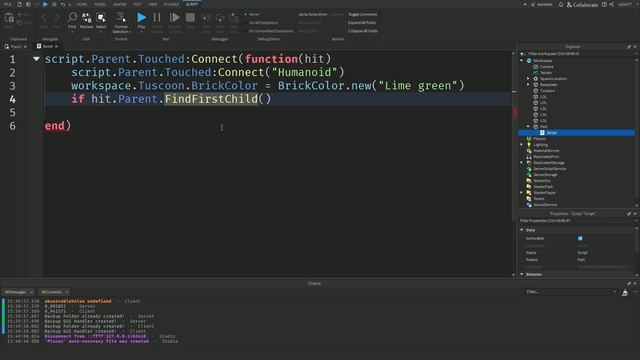
Task: Click the quick-access Play icon in title bar
Action: coord(45,4)
